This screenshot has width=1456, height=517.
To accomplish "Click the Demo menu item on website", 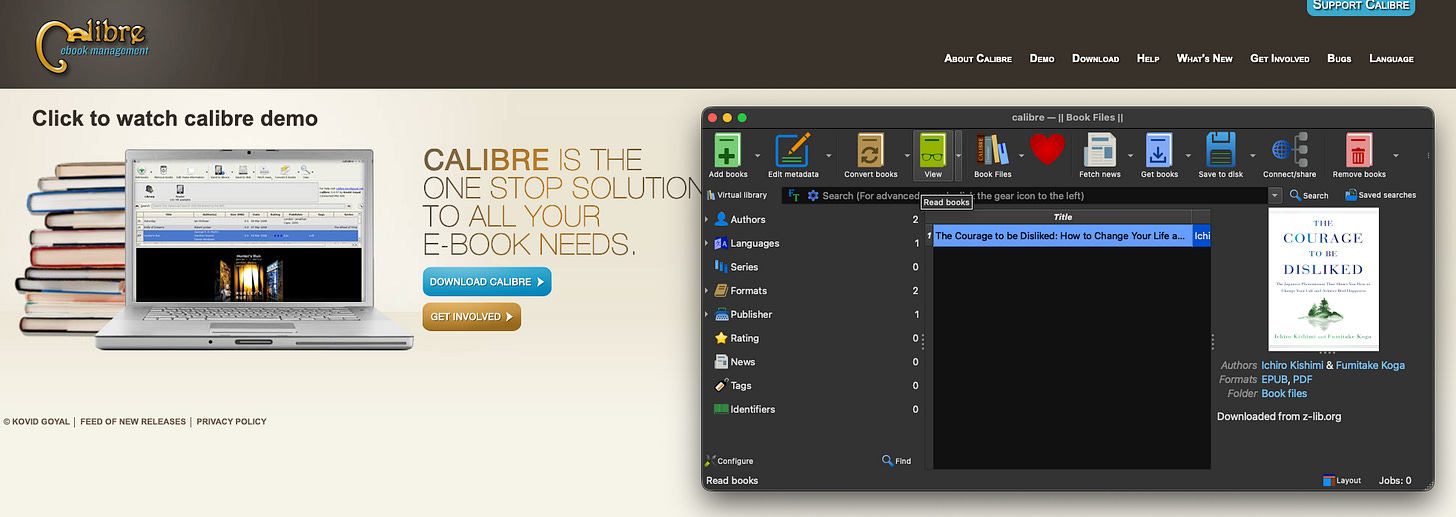I will coord(1042,58).
